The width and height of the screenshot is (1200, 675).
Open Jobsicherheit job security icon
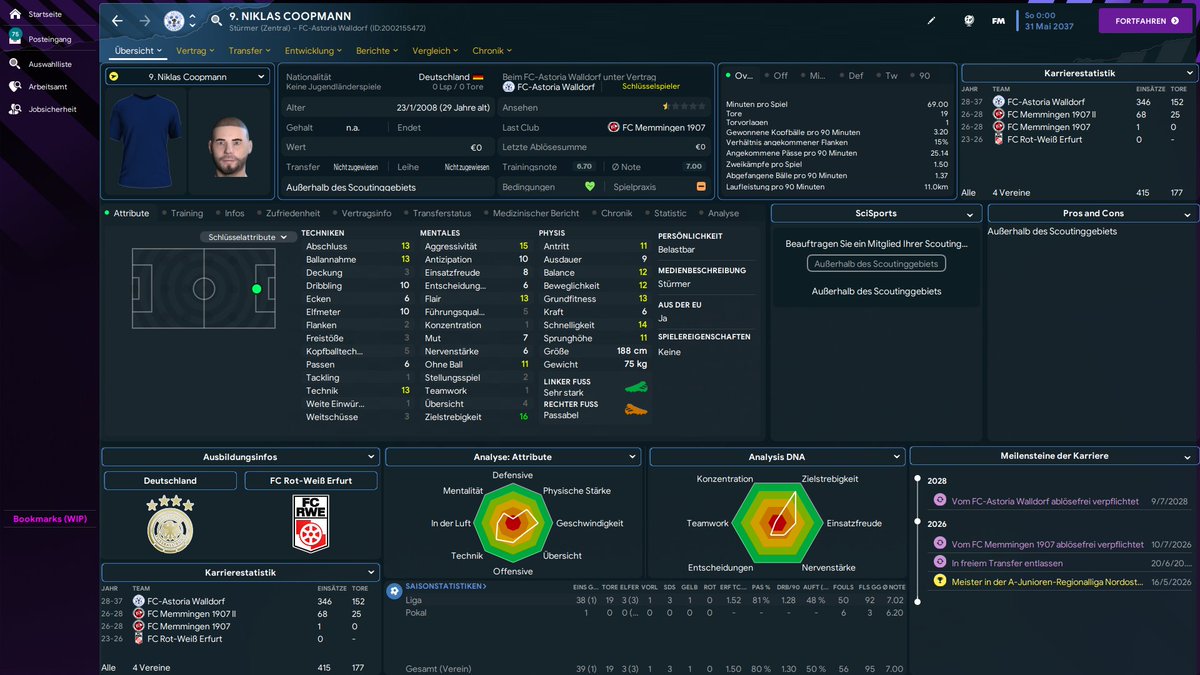15,109
